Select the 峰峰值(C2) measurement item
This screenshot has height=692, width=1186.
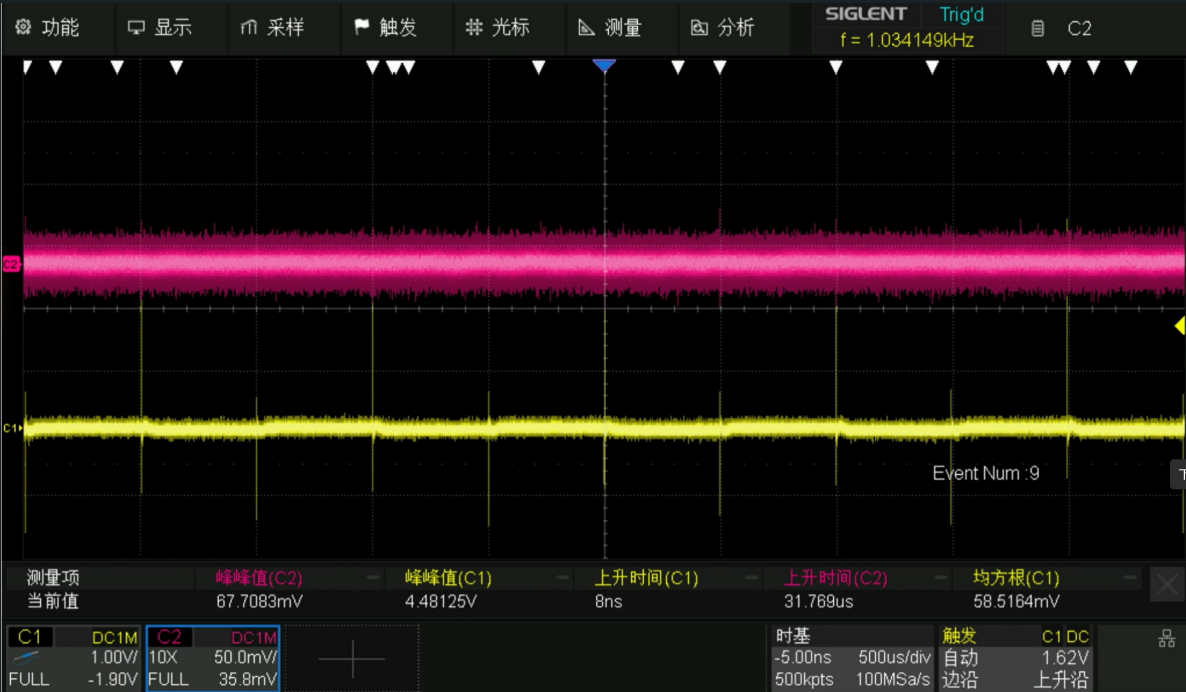(258, 578)
